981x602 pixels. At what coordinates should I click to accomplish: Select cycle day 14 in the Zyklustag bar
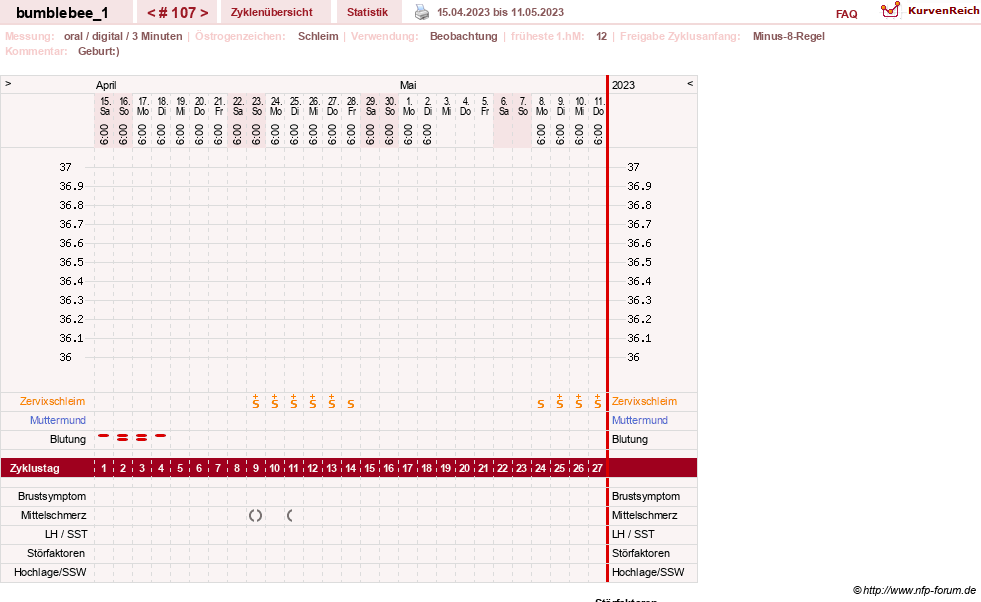[x=350, y=468]
